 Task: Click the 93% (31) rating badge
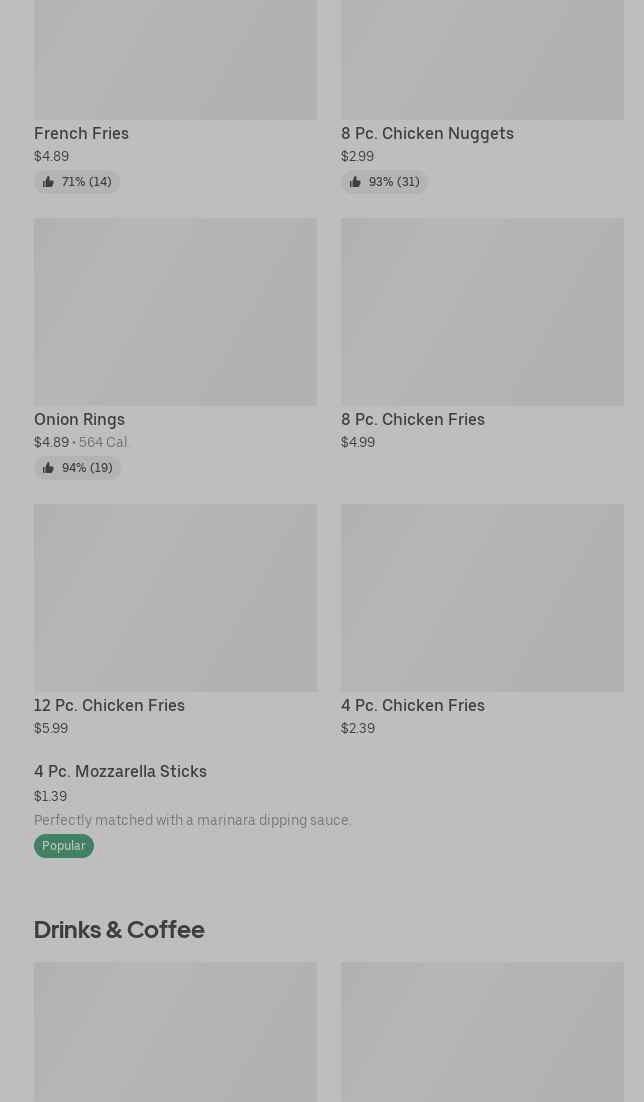click(394, 182)
